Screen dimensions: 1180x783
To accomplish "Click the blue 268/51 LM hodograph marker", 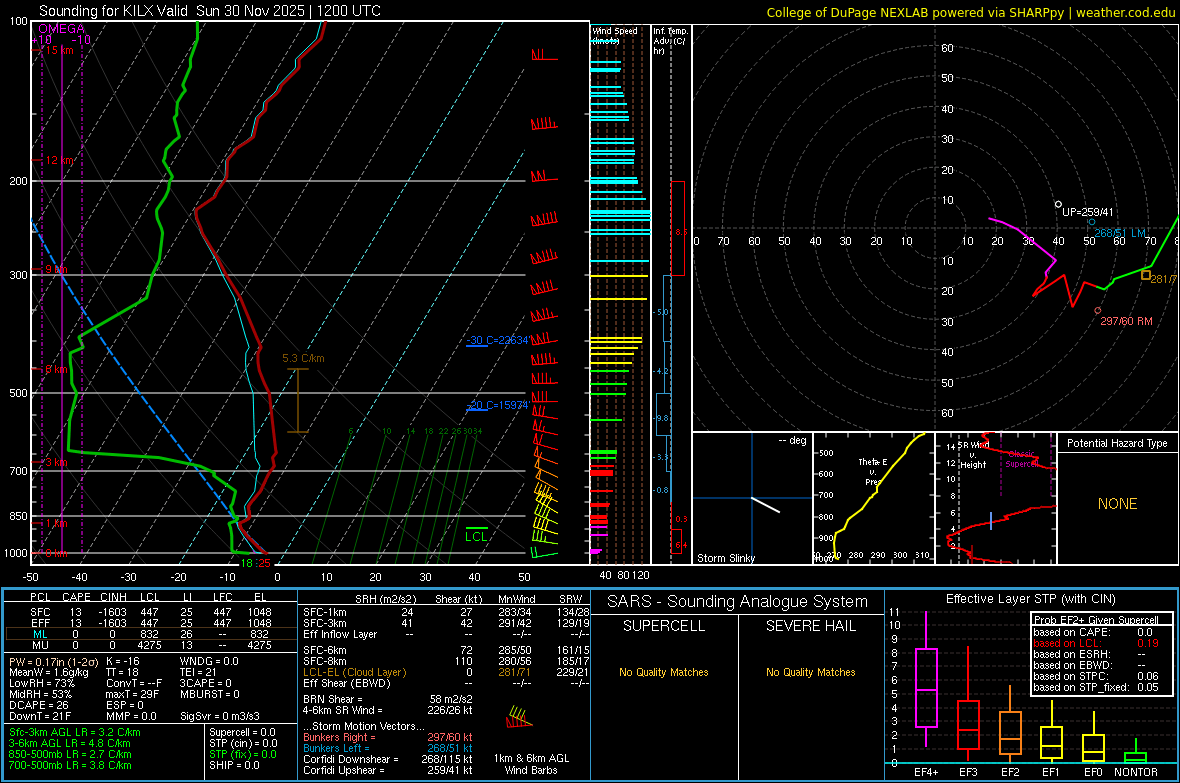I will tap(1091, 222).
